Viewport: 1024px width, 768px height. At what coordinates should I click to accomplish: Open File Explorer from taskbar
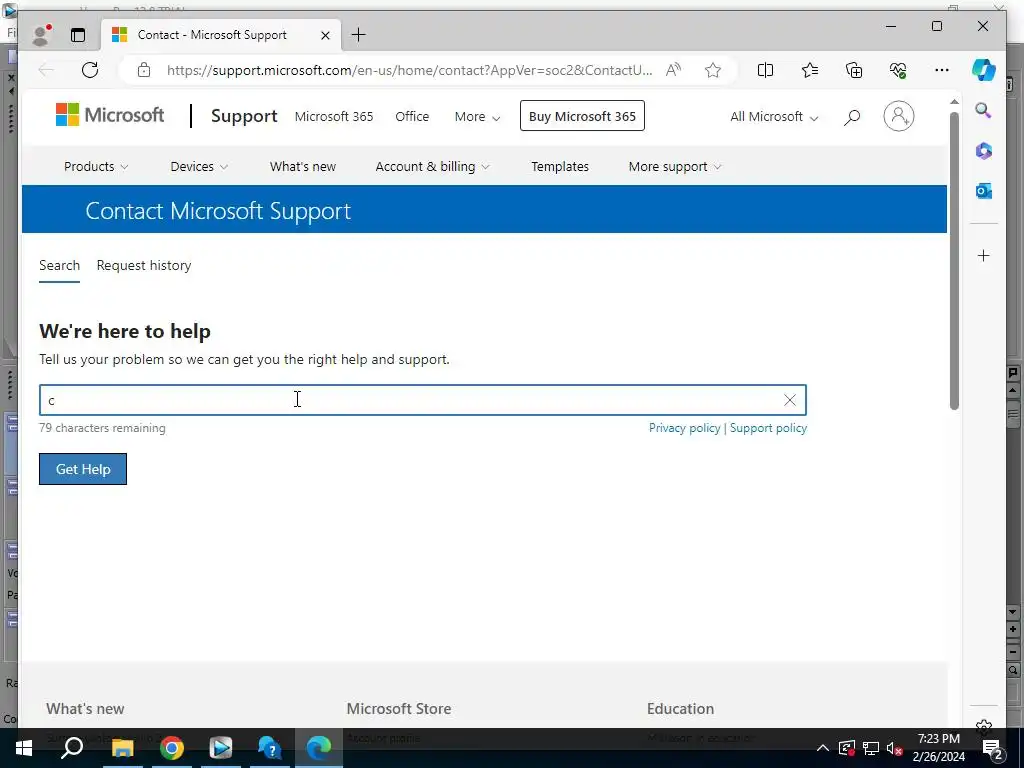pyautogui.click(x=122, y=748)
